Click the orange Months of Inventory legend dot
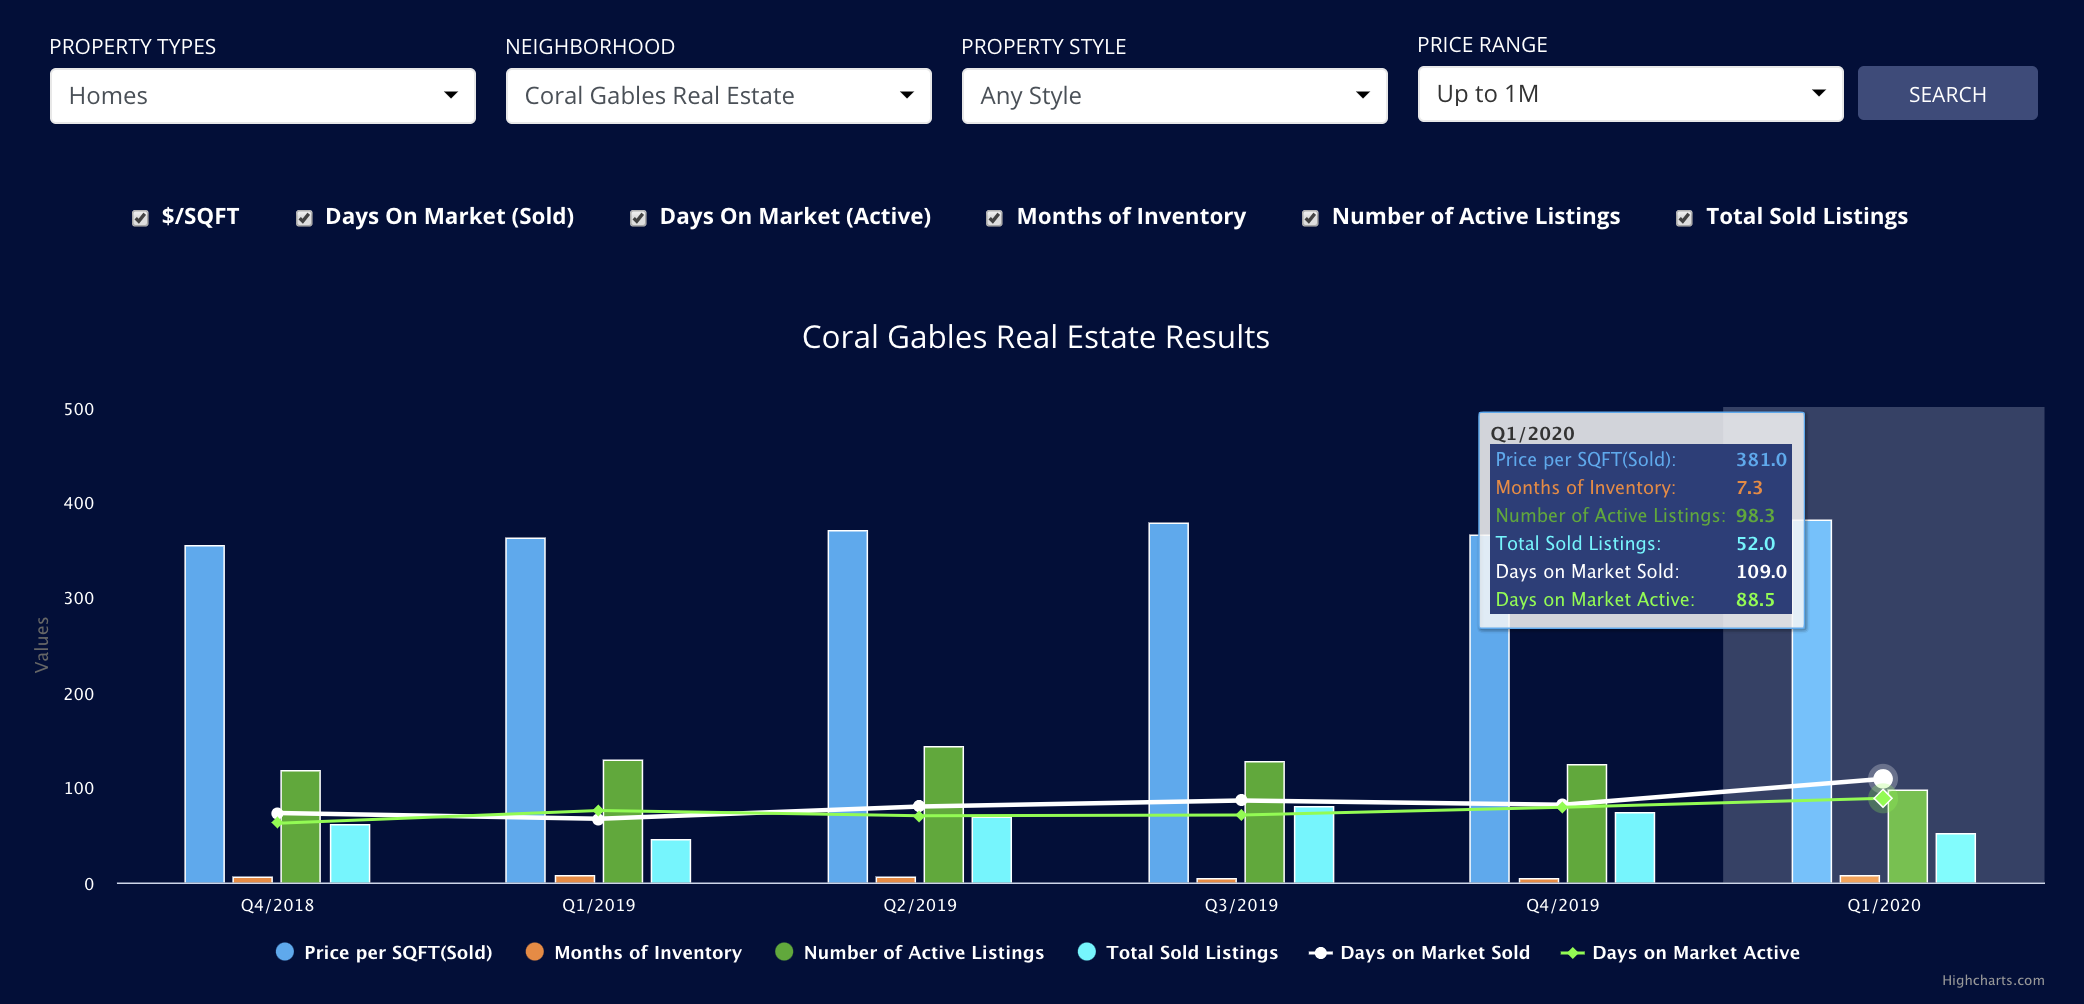Image resolution: width=2084 pixels, height=1004 pixels. coord(535,952)
